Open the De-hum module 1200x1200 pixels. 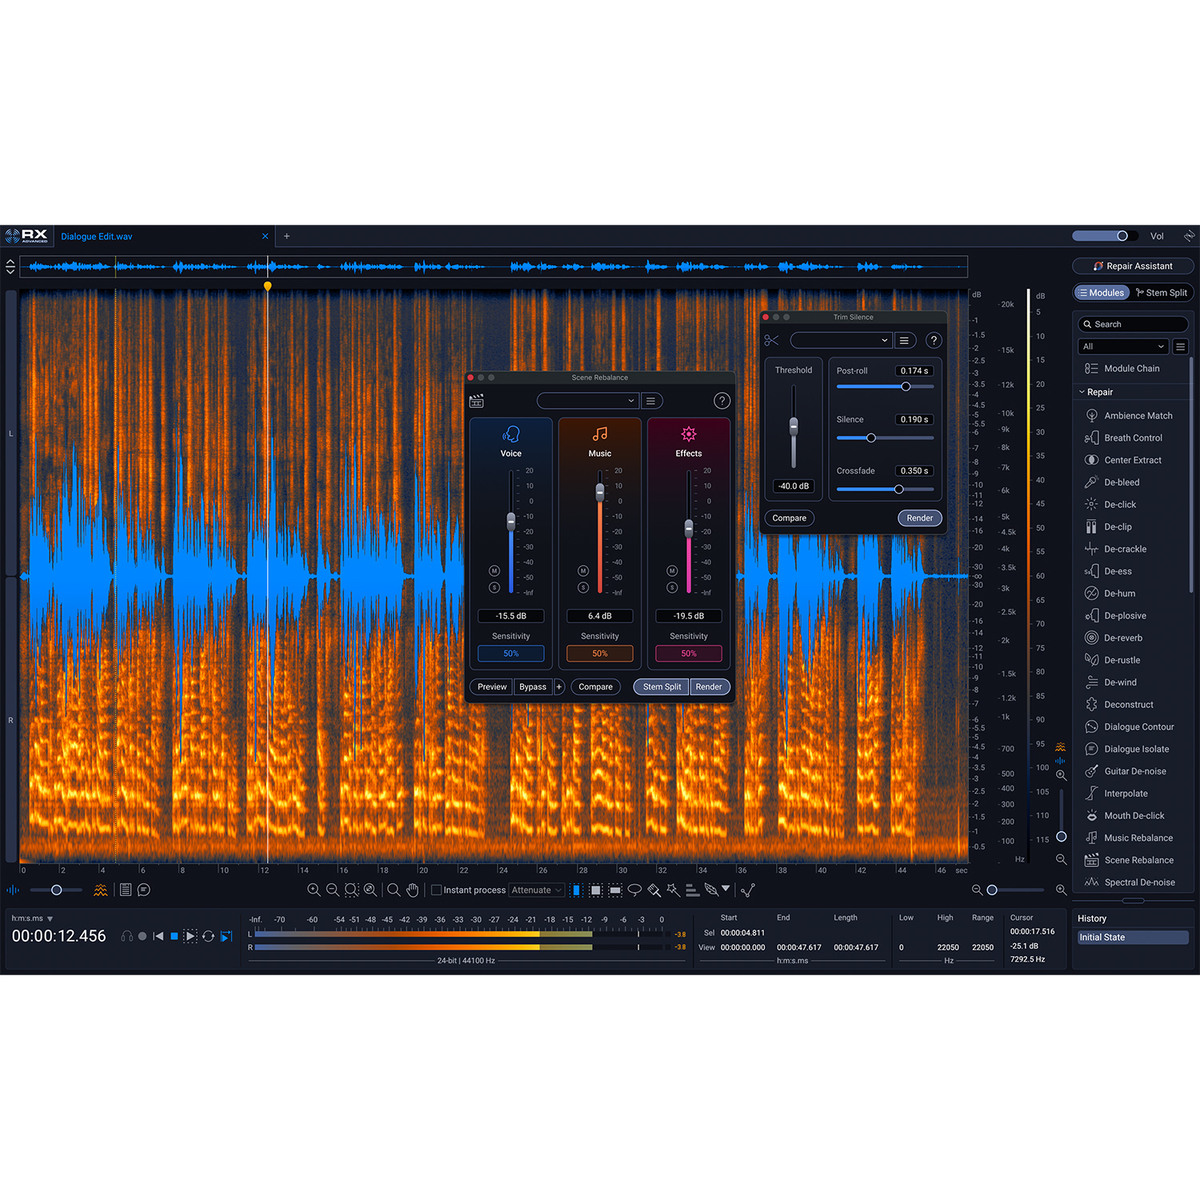click(x=1119, y=594)
